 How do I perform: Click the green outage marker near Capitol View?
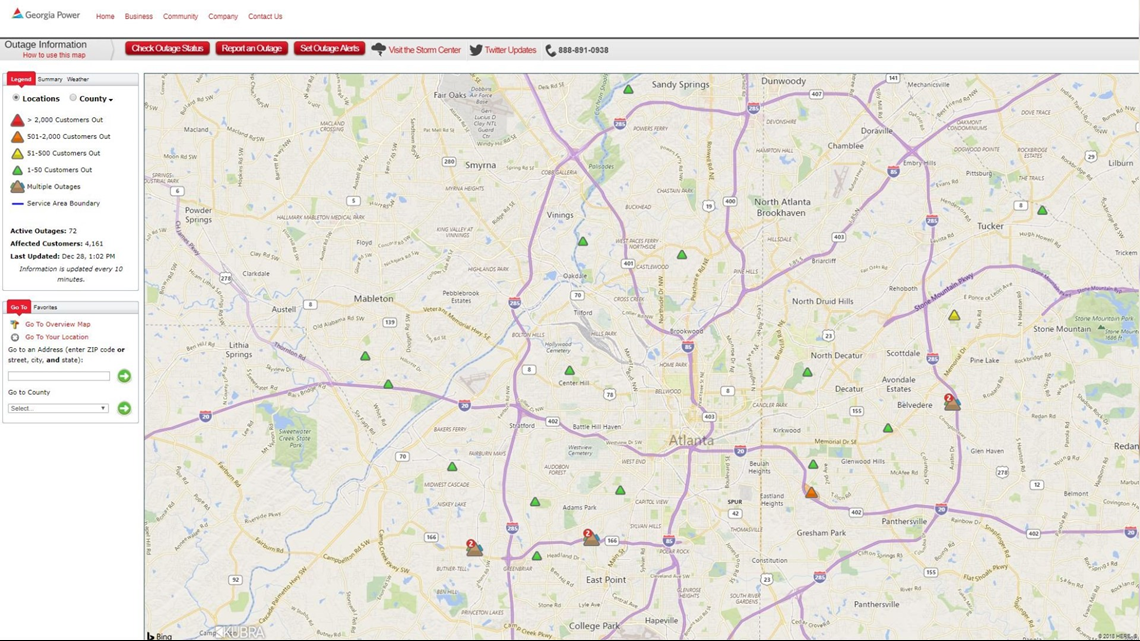coord(620,491)
